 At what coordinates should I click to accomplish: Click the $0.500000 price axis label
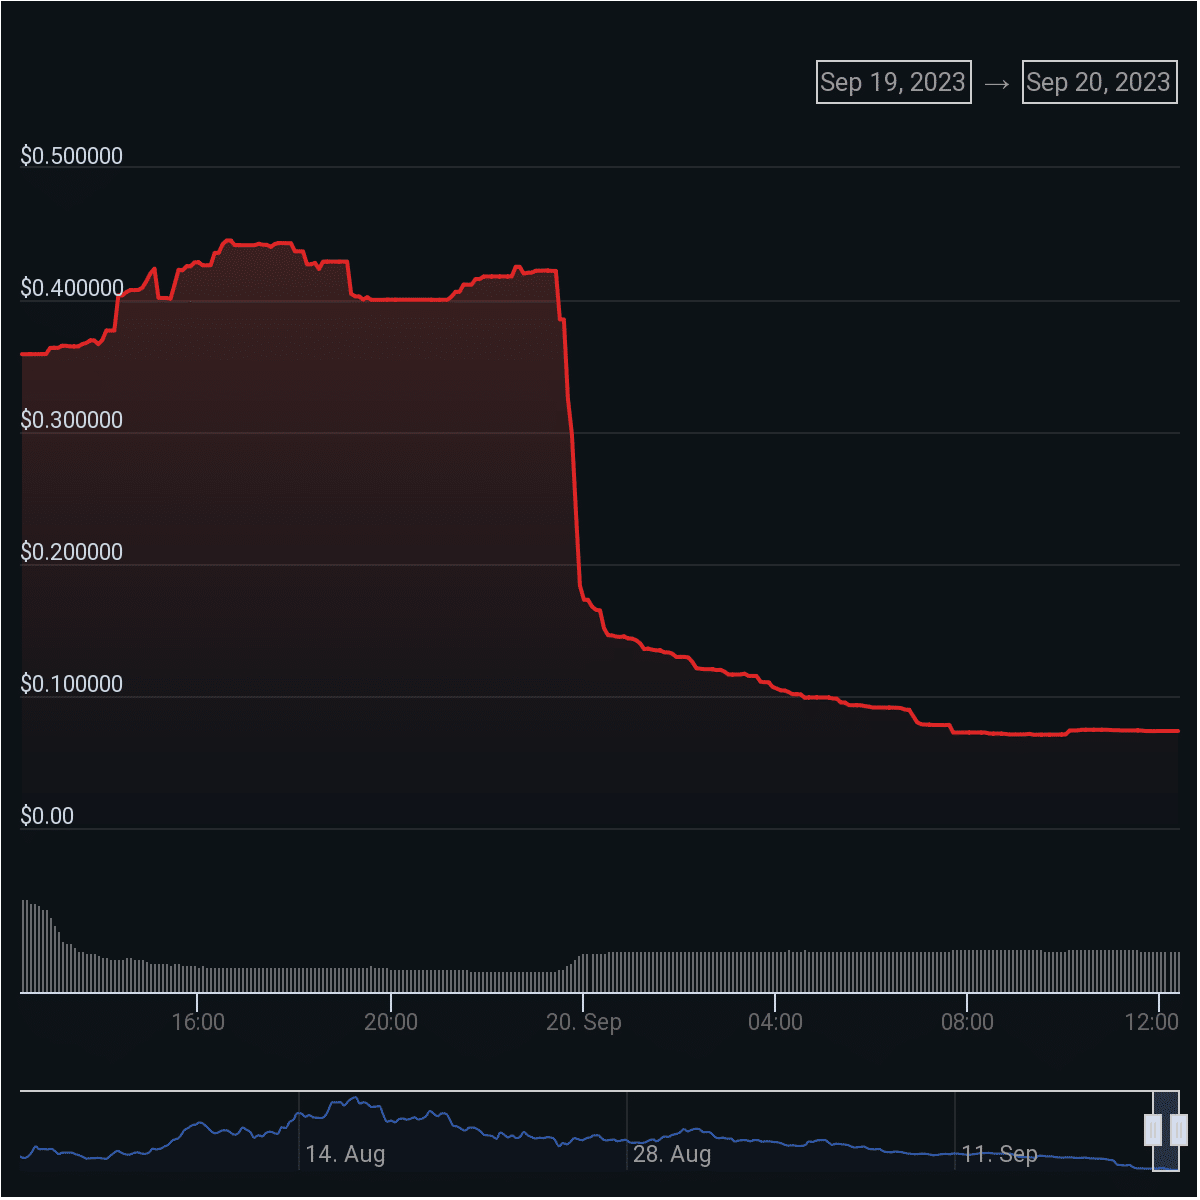(x=72, y=156)
